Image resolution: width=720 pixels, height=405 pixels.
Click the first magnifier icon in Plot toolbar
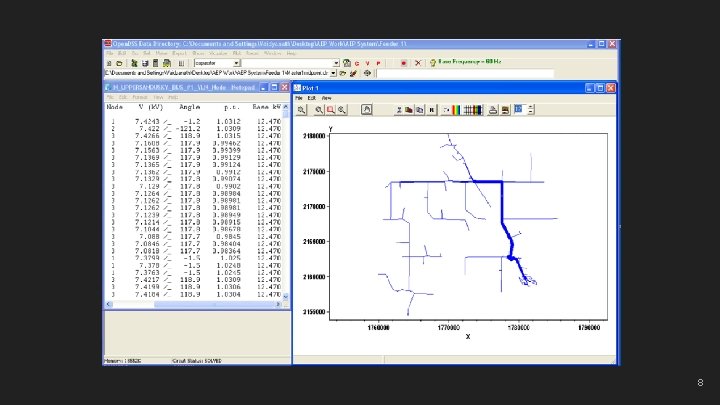pos(301,110)
